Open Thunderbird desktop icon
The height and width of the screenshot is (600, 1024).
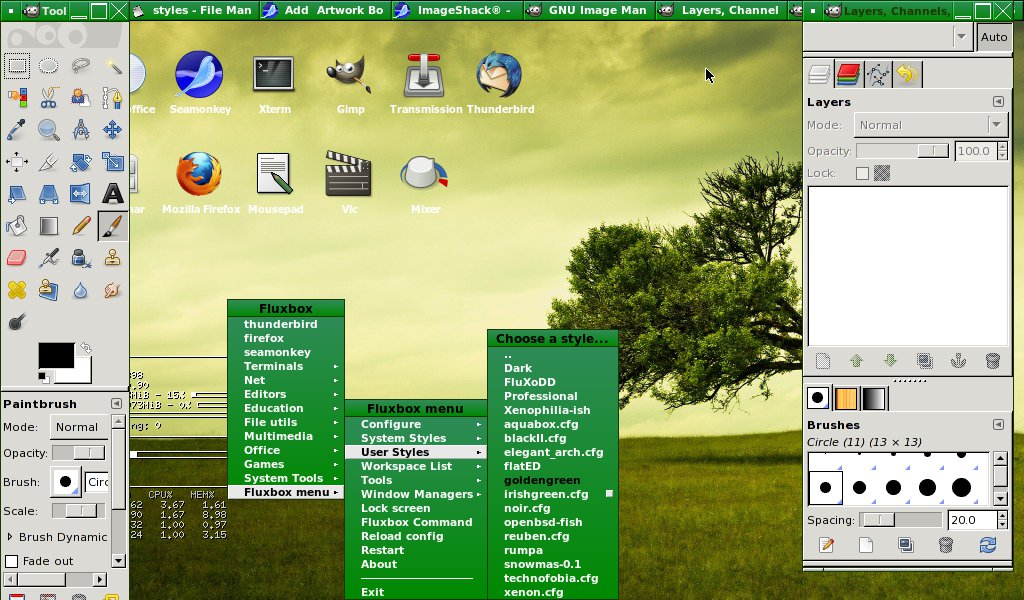click(500, 84)
